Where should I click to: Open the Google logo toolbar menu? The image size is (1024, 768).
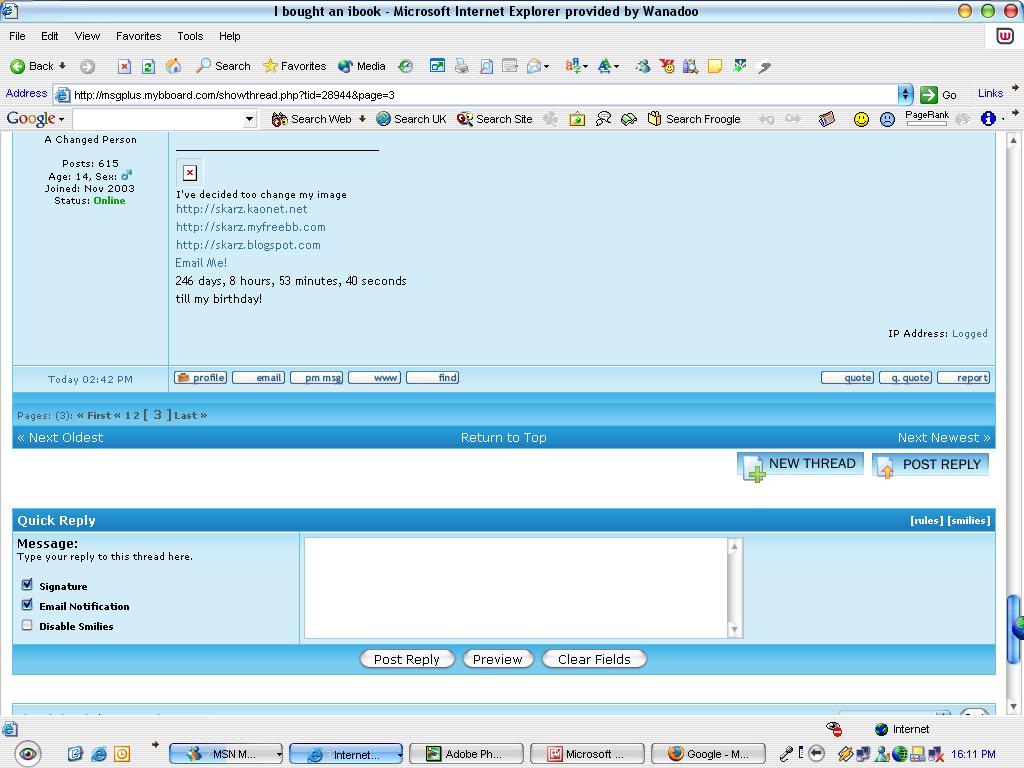[x=34, y=119]
